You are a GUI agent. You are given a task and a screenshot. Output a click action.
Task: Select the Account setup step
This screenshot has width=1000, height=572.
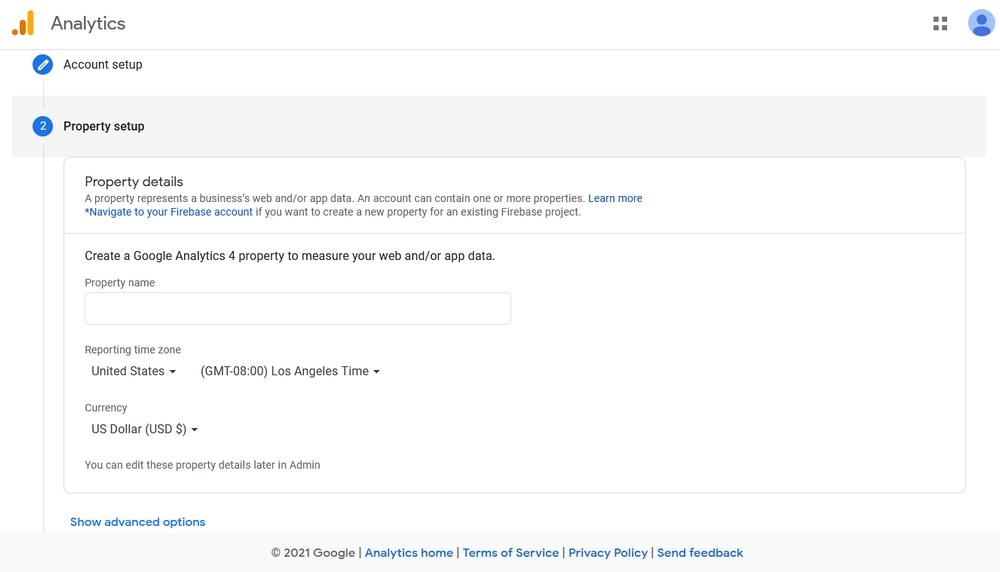[103, 64]
